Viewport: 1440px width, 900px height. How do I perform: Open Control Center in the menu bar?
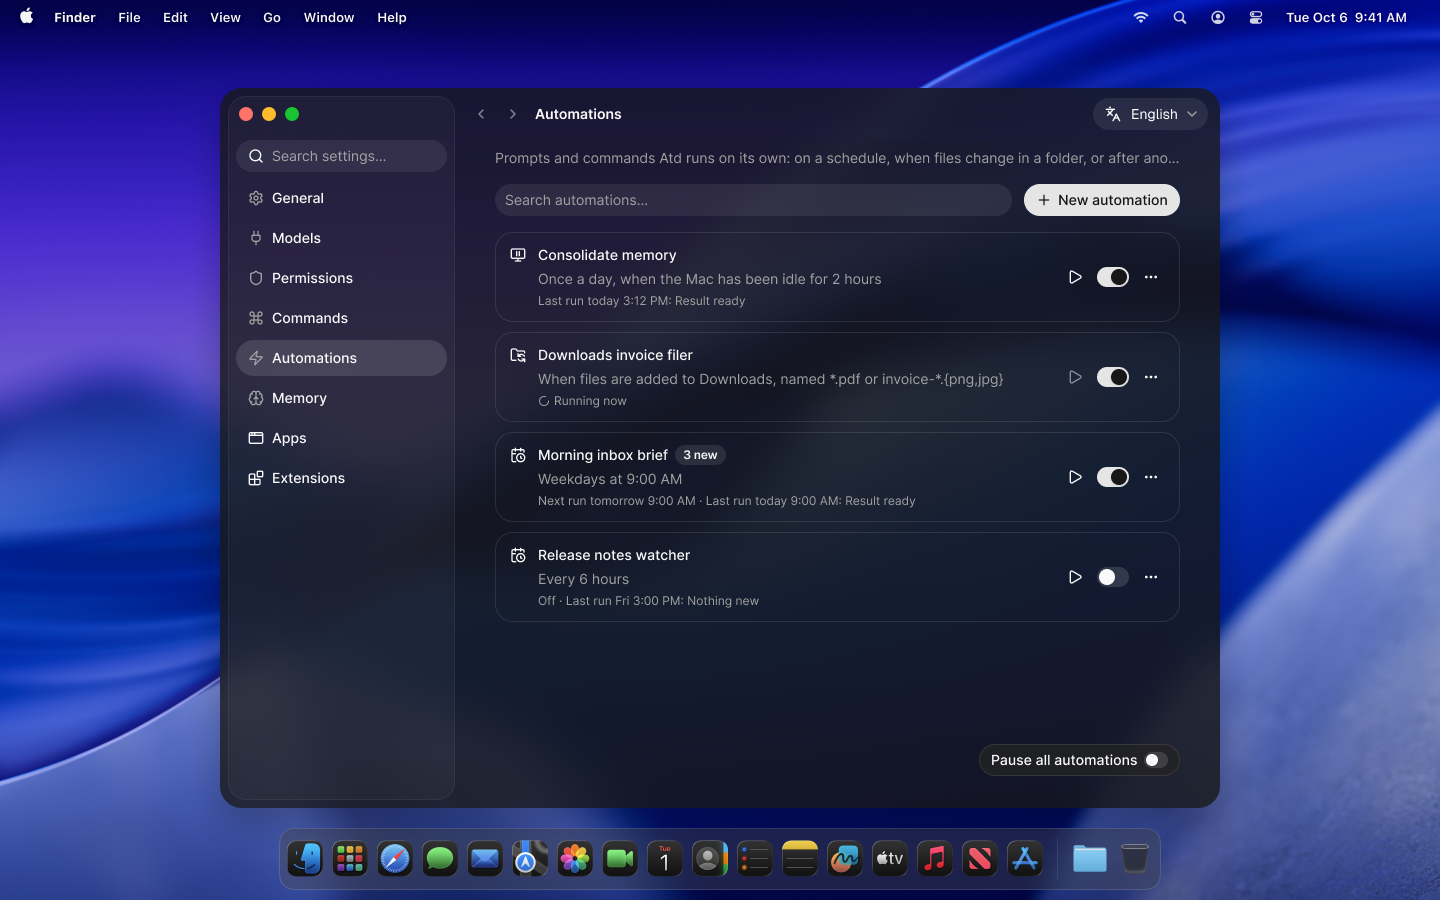pos(1256,17)
